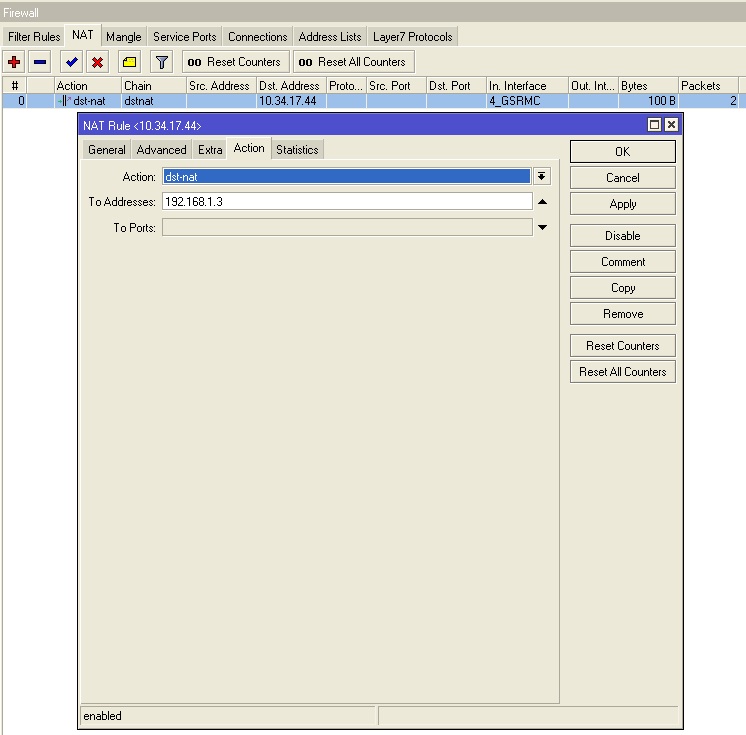Switch to Layer7 Protocols tab
Screen dimensions: 746x735
[412, 37]
